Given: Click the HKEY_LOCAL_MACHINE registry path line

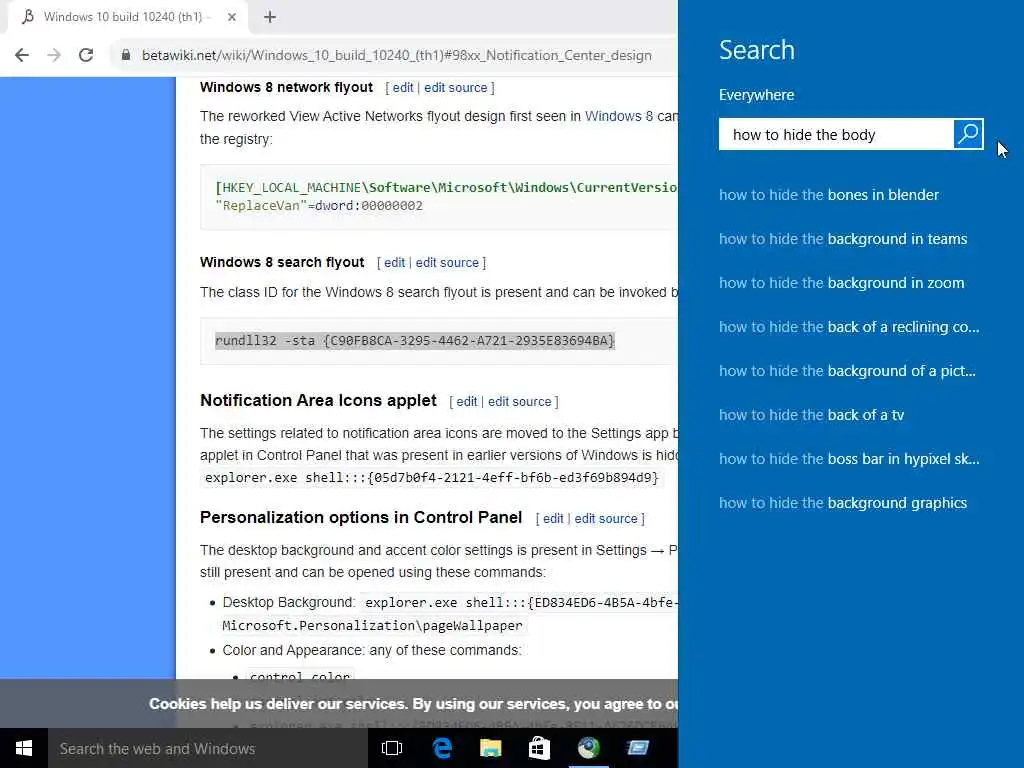Looking at the screenshot, I should (x=446, y=187).
